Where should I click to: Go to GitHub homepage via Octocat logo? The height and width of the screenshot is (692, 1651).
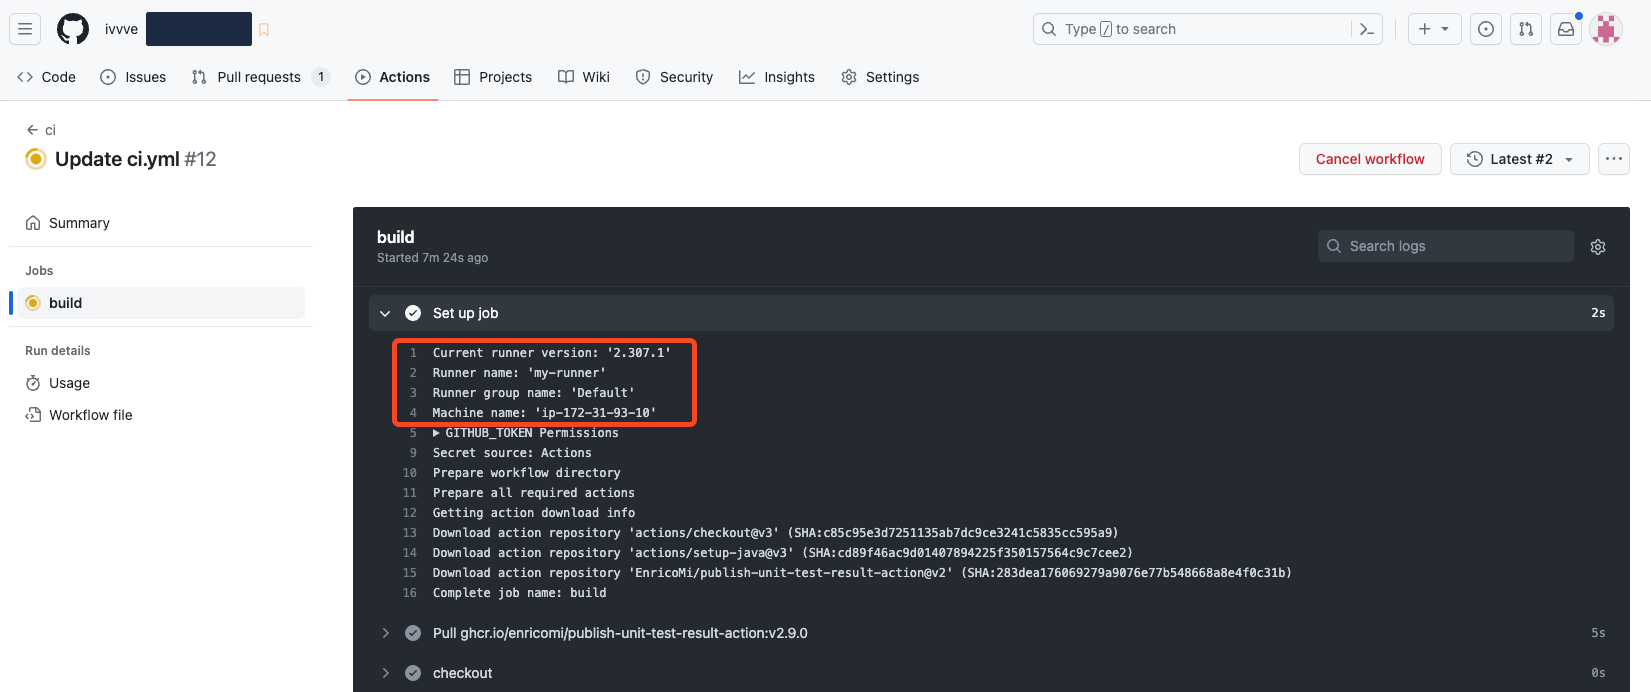(73, 29)
